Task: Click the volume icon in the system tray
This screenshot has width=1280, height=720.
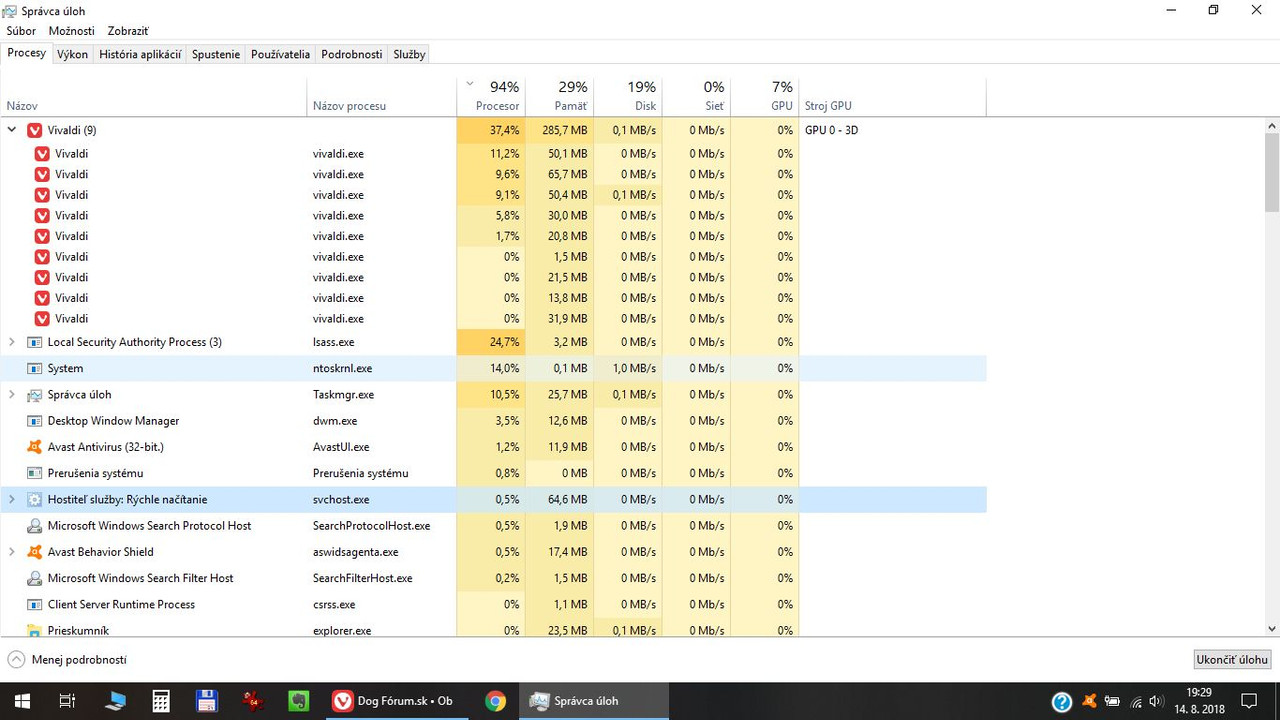Action: (1156, 701)
